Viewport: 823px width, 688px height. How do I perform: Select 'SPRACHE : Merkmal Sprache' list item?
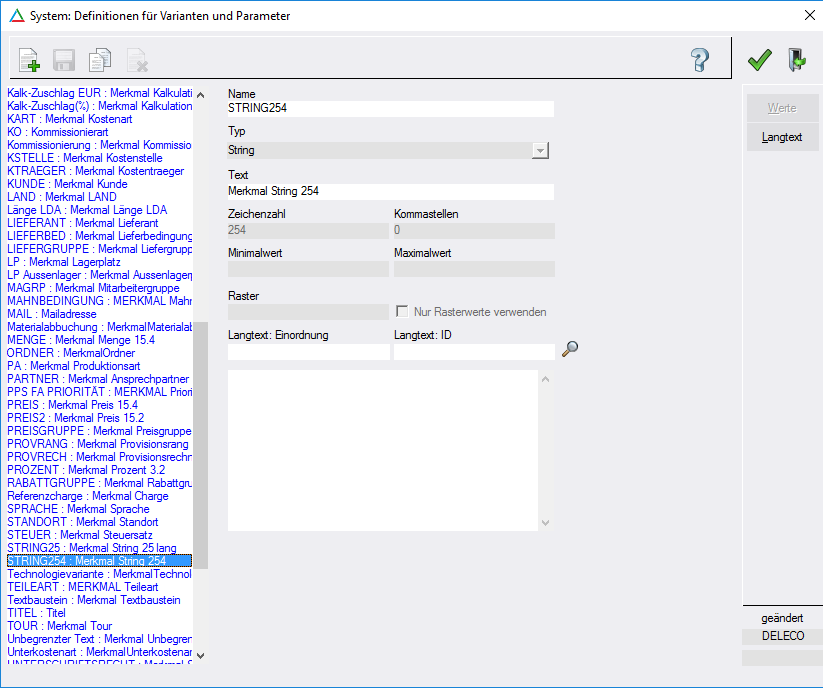coord(78,509)
